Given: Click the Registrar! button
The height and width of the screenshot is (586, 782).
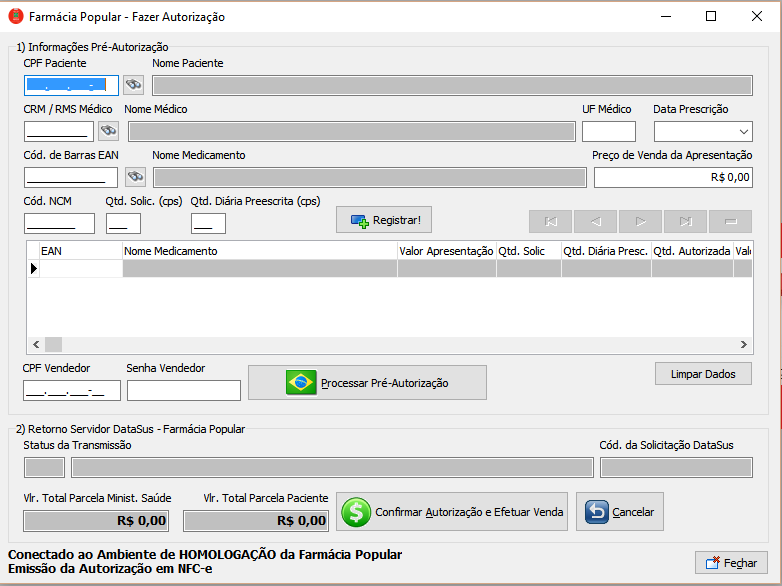Looking at the screenshot, I should (x=384, y=220).
